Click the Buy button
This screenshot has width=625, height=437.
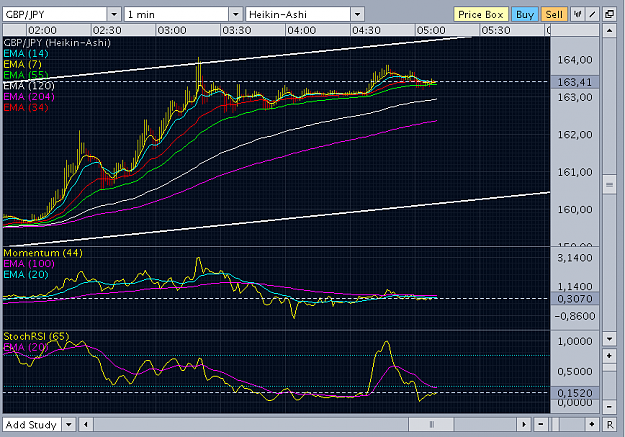coord(525,15)
